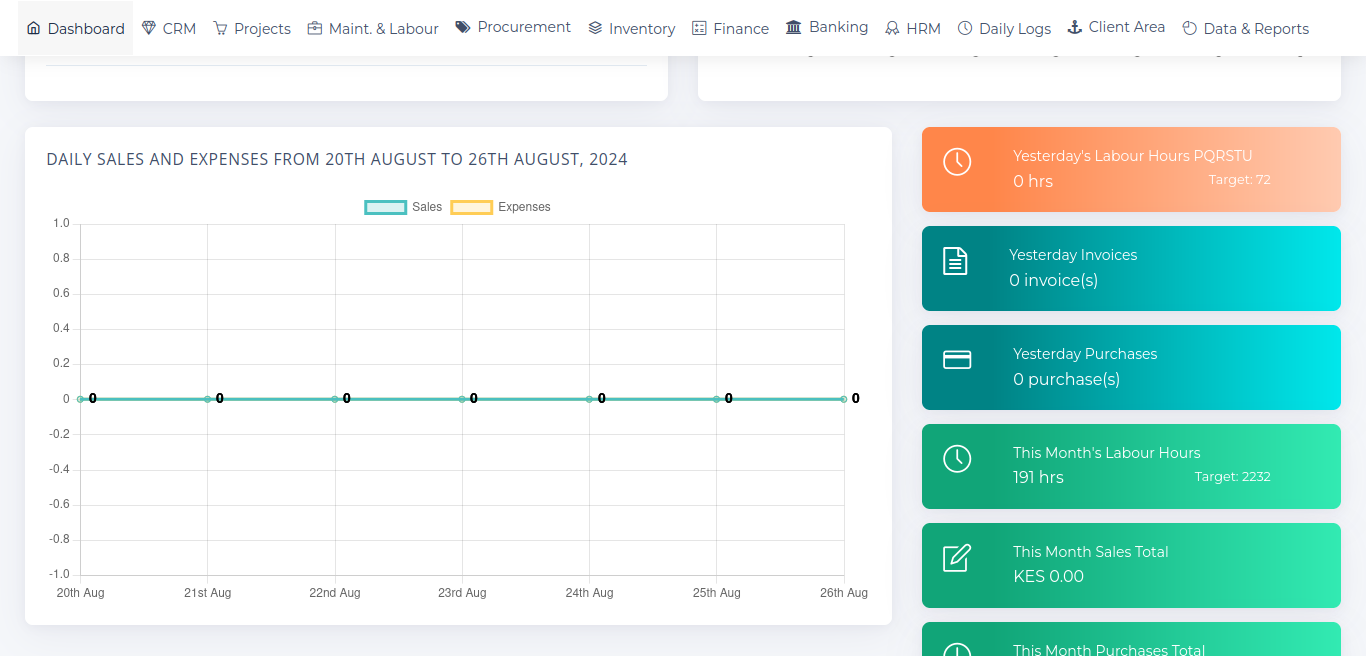The width and height of the screenshot is (1366, 656).
Task: Click the Projects cart icon
Action: pos(220,28)
